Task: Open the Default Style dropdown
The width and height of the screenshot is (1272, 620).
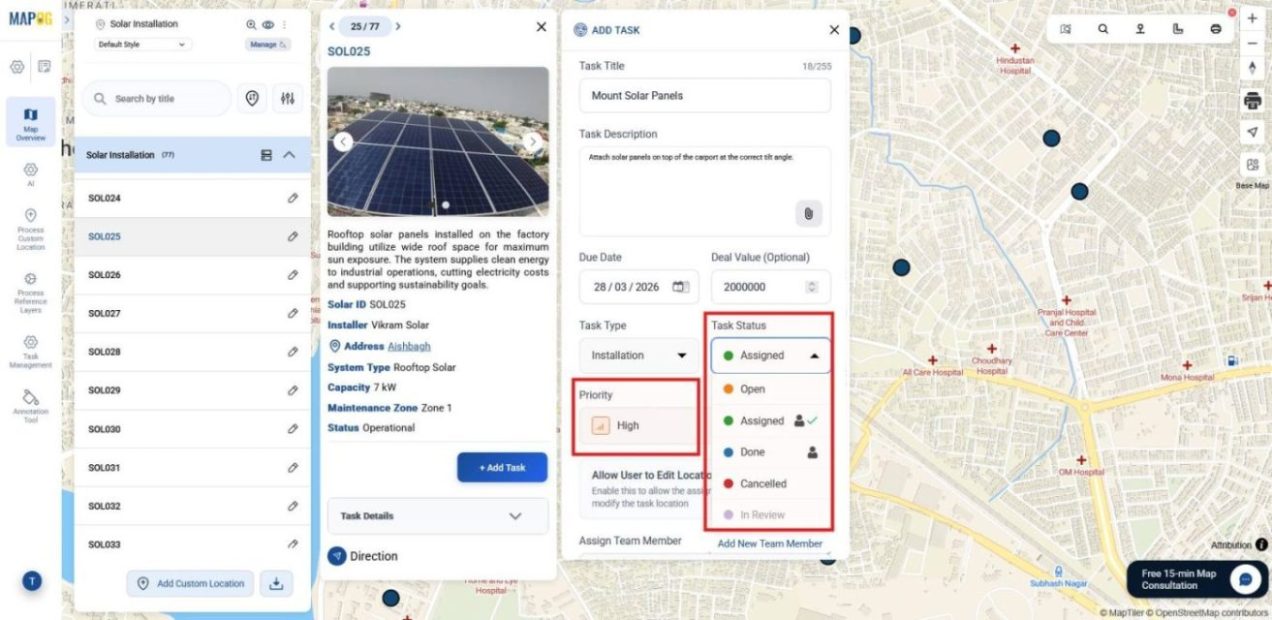Action: point(142,44)
